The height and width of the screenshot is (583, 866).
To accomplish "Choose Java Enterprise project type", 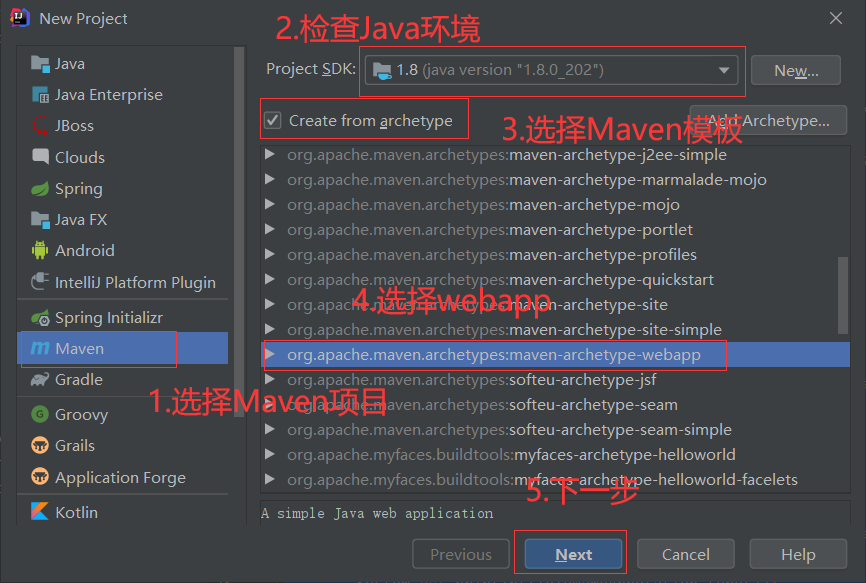I will coord(125,95).
